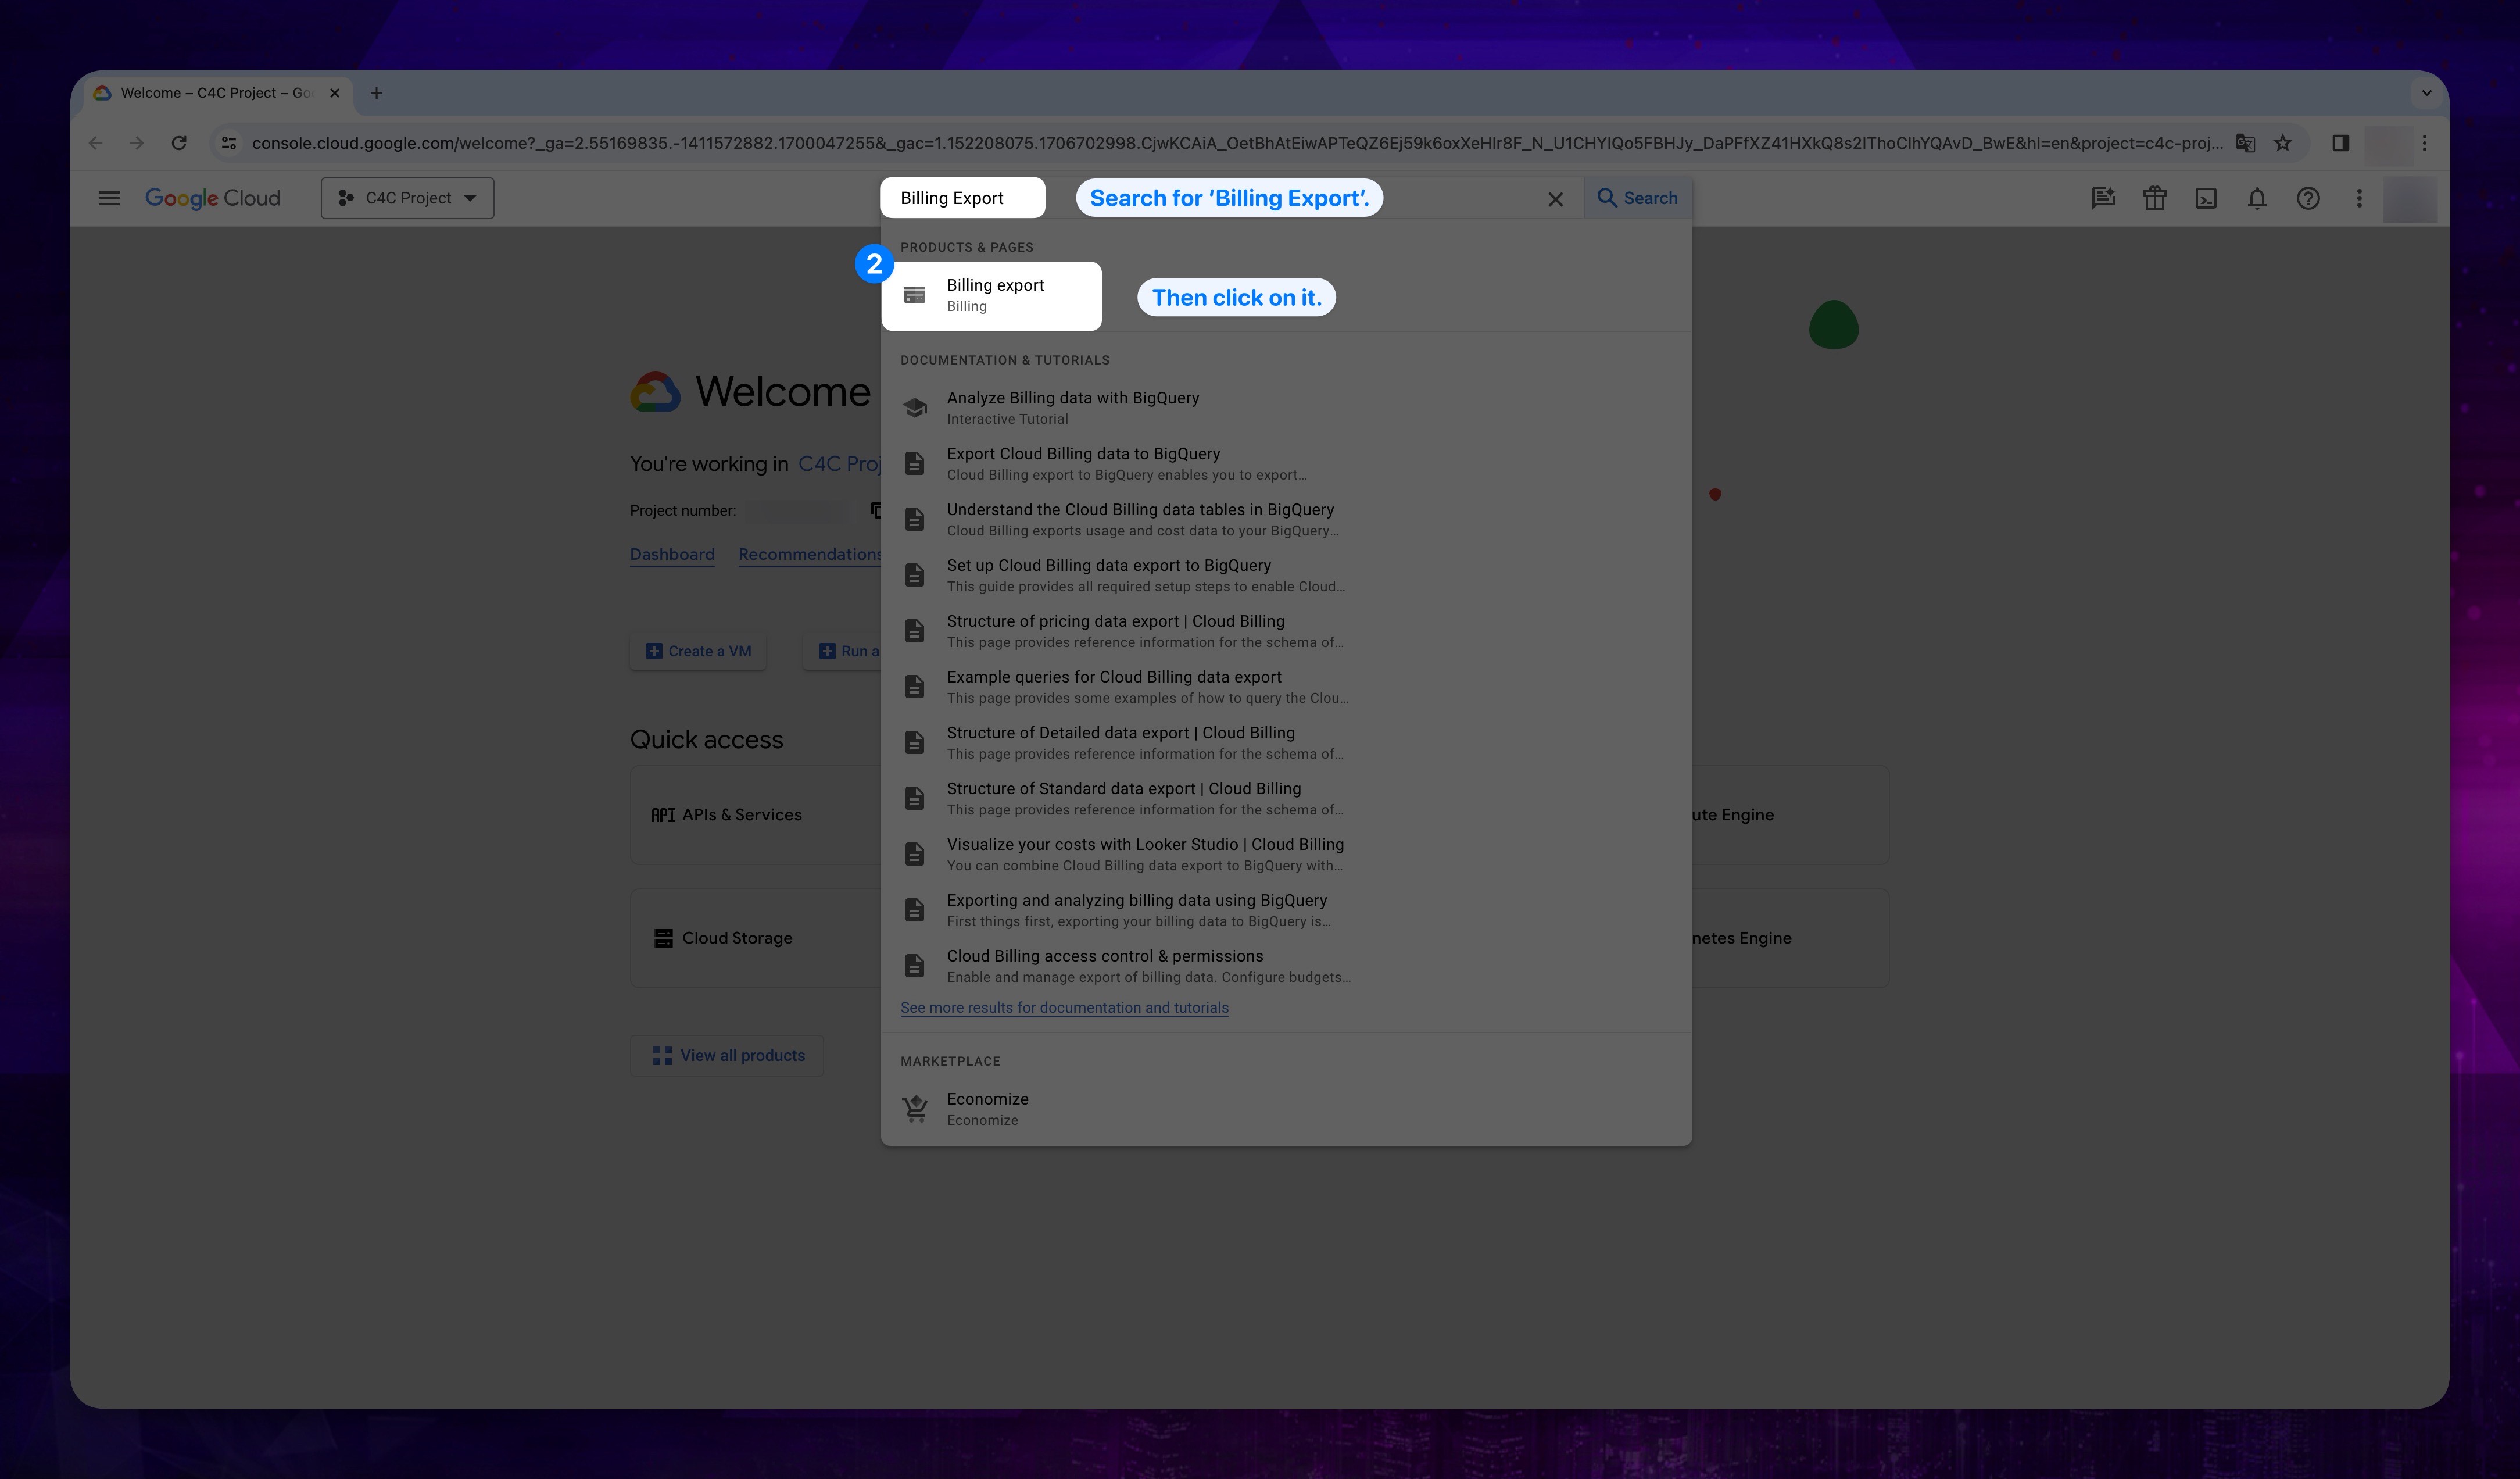
Task: Open the APIs & Services quick access card
Action: [756, 815]
